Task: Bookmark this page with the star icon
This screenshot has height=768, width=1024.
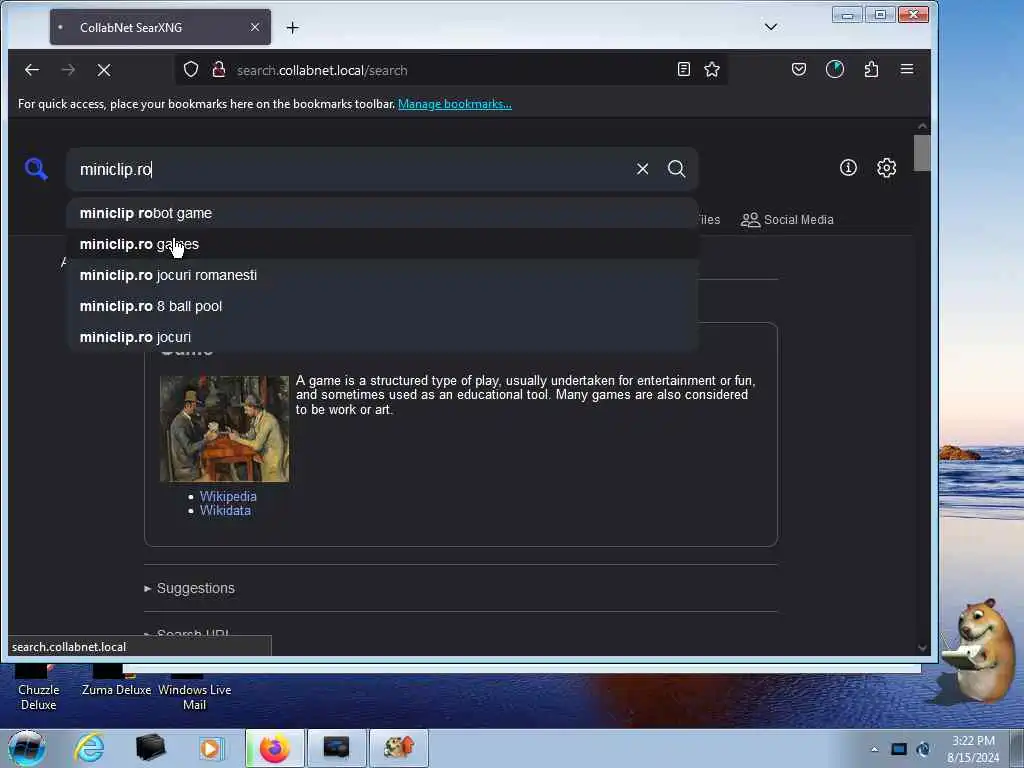Action: tap(712, 69)
